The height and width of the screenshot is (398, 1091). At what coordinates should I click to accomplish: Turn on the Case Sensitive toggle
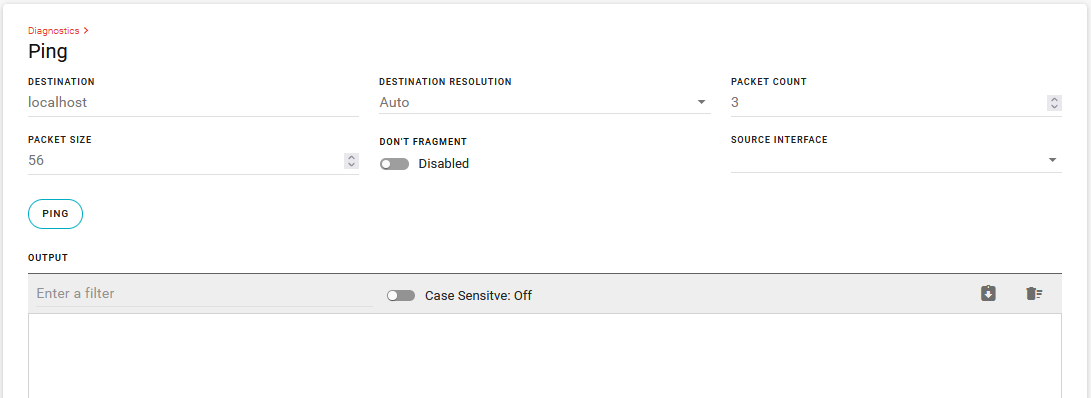tap(401, 296)
